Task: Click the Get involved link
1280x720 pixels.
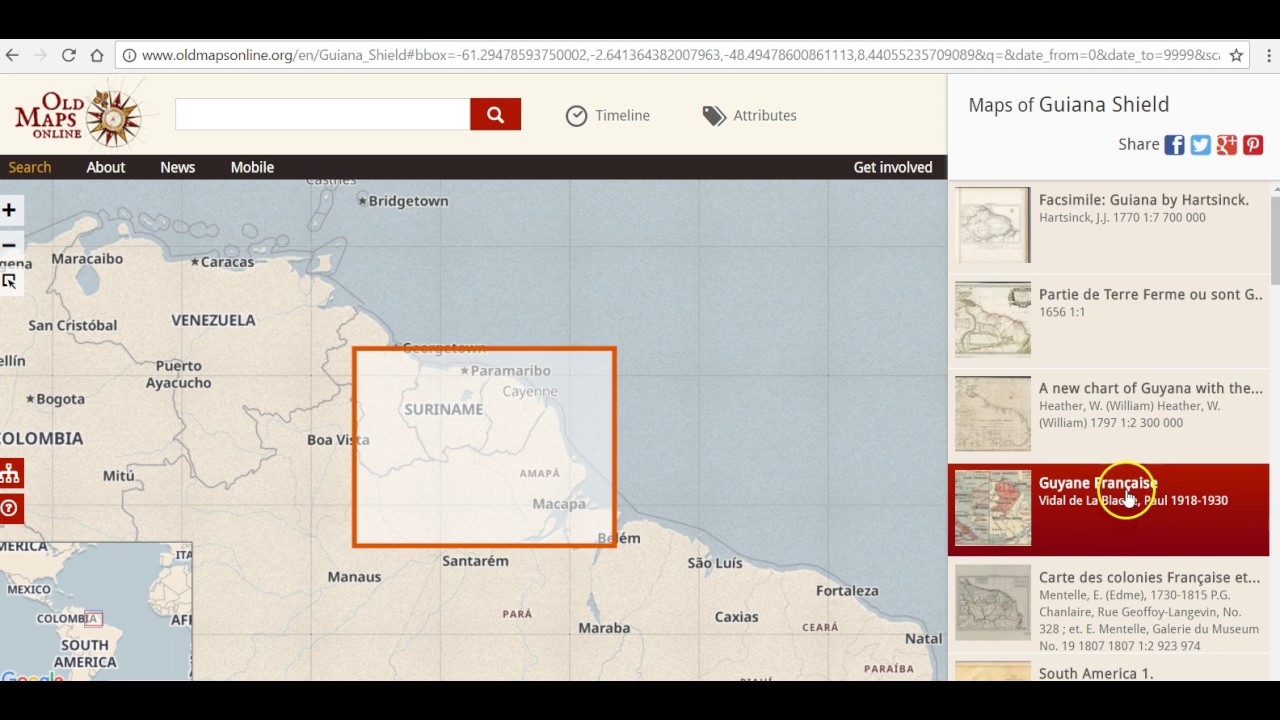Action: click(893, 167)
